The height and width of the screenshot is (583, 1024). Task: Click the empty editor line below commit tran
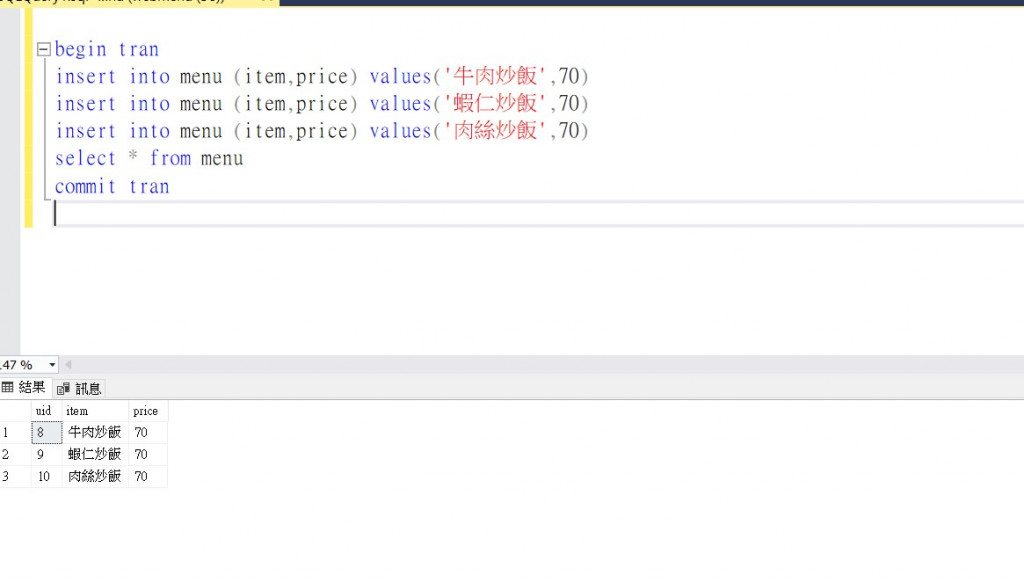click(539, 213)
